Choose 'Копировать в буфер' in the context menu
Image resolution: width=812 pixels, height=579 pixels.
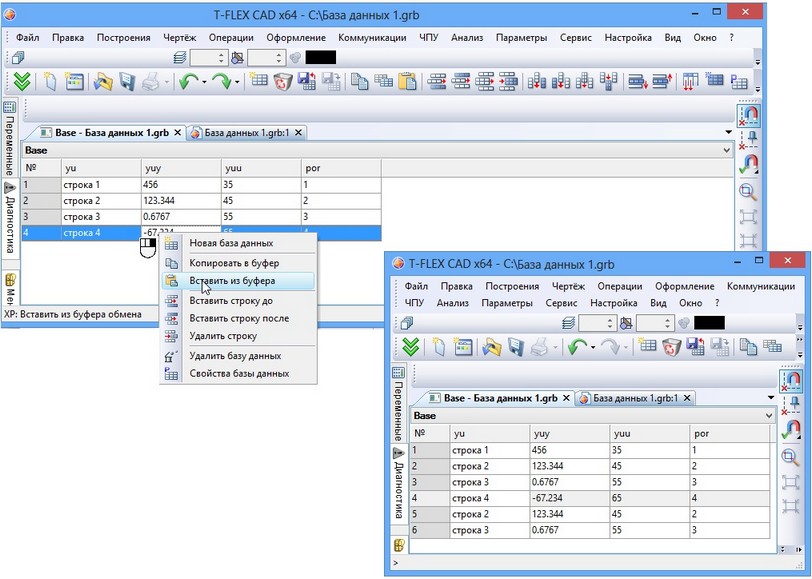pos(238,263)
